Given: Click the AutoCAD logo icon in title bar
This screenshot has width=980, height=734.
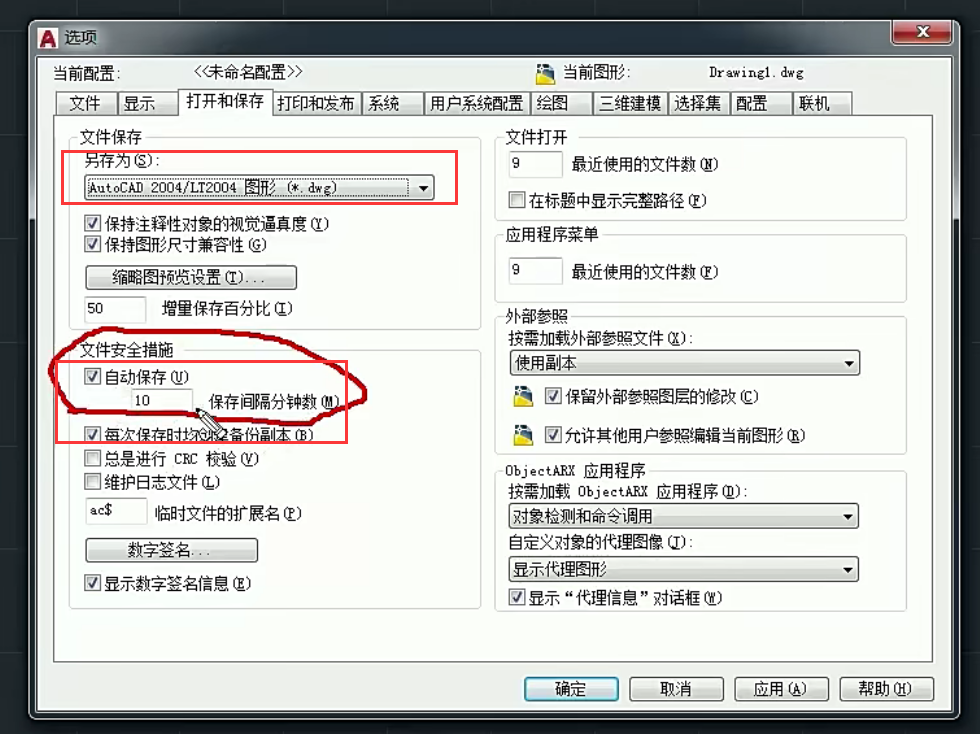Looking at the screenshot, I should [x=48, y=38].
